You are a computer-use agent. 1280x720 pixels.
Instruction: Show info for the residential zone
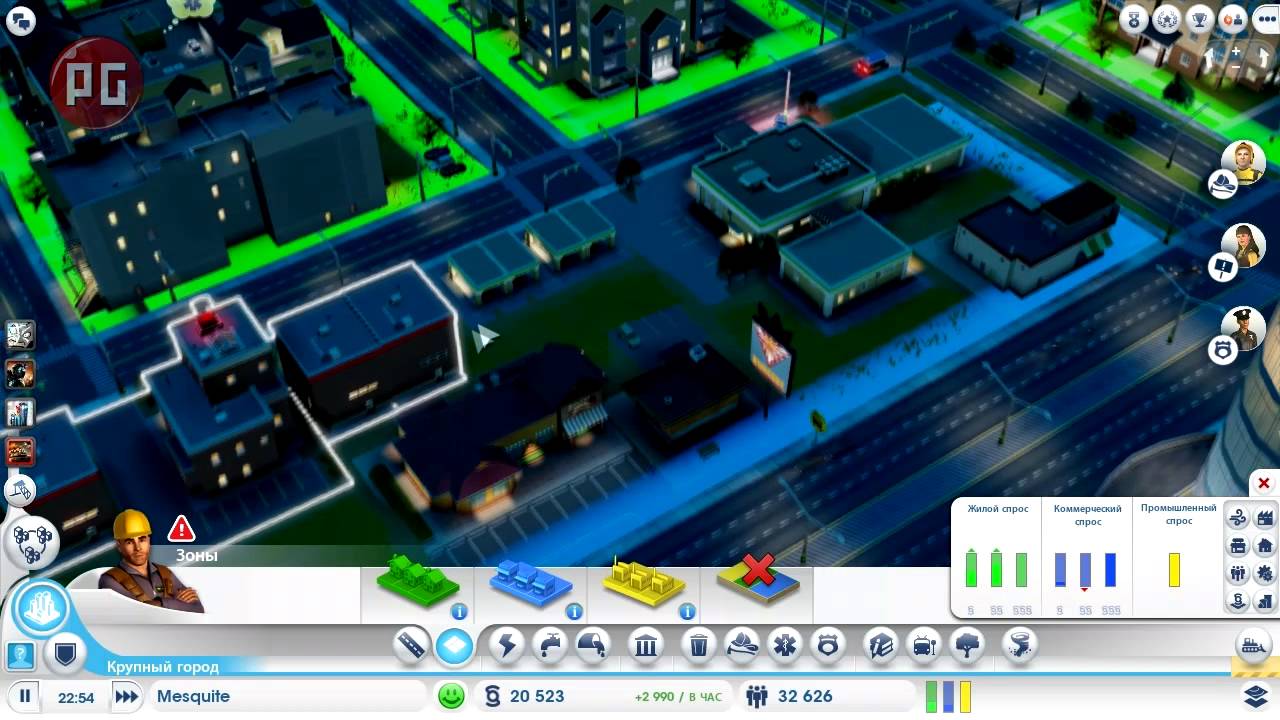point(459,611)
